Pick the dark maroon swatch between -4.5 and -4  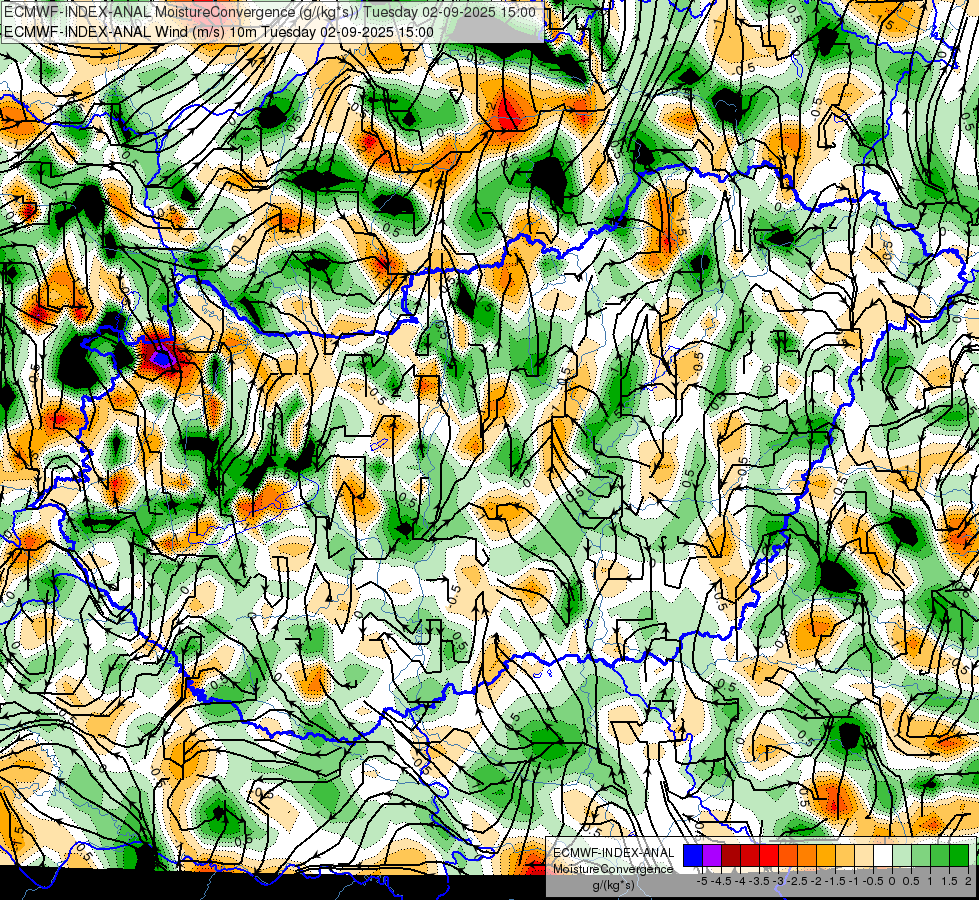[731, 856]
